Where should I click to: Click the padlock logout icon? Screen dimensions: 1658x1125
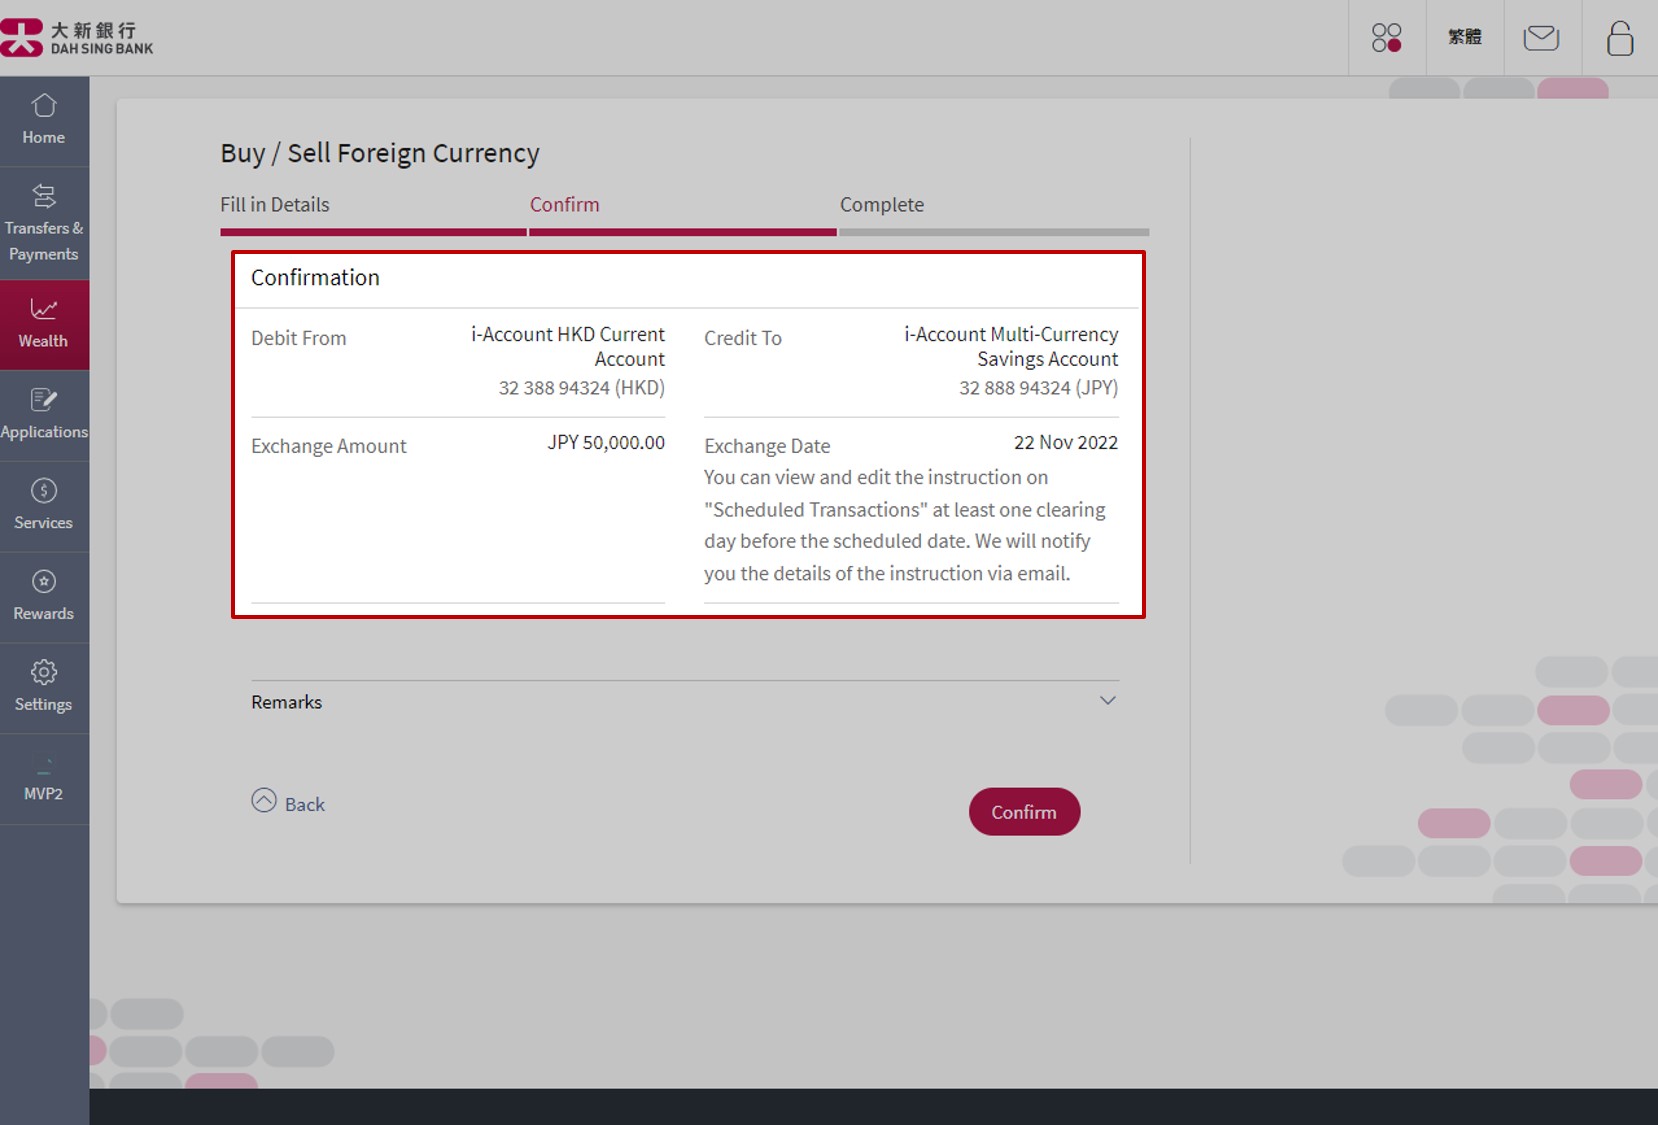(x=1620, y=38)
